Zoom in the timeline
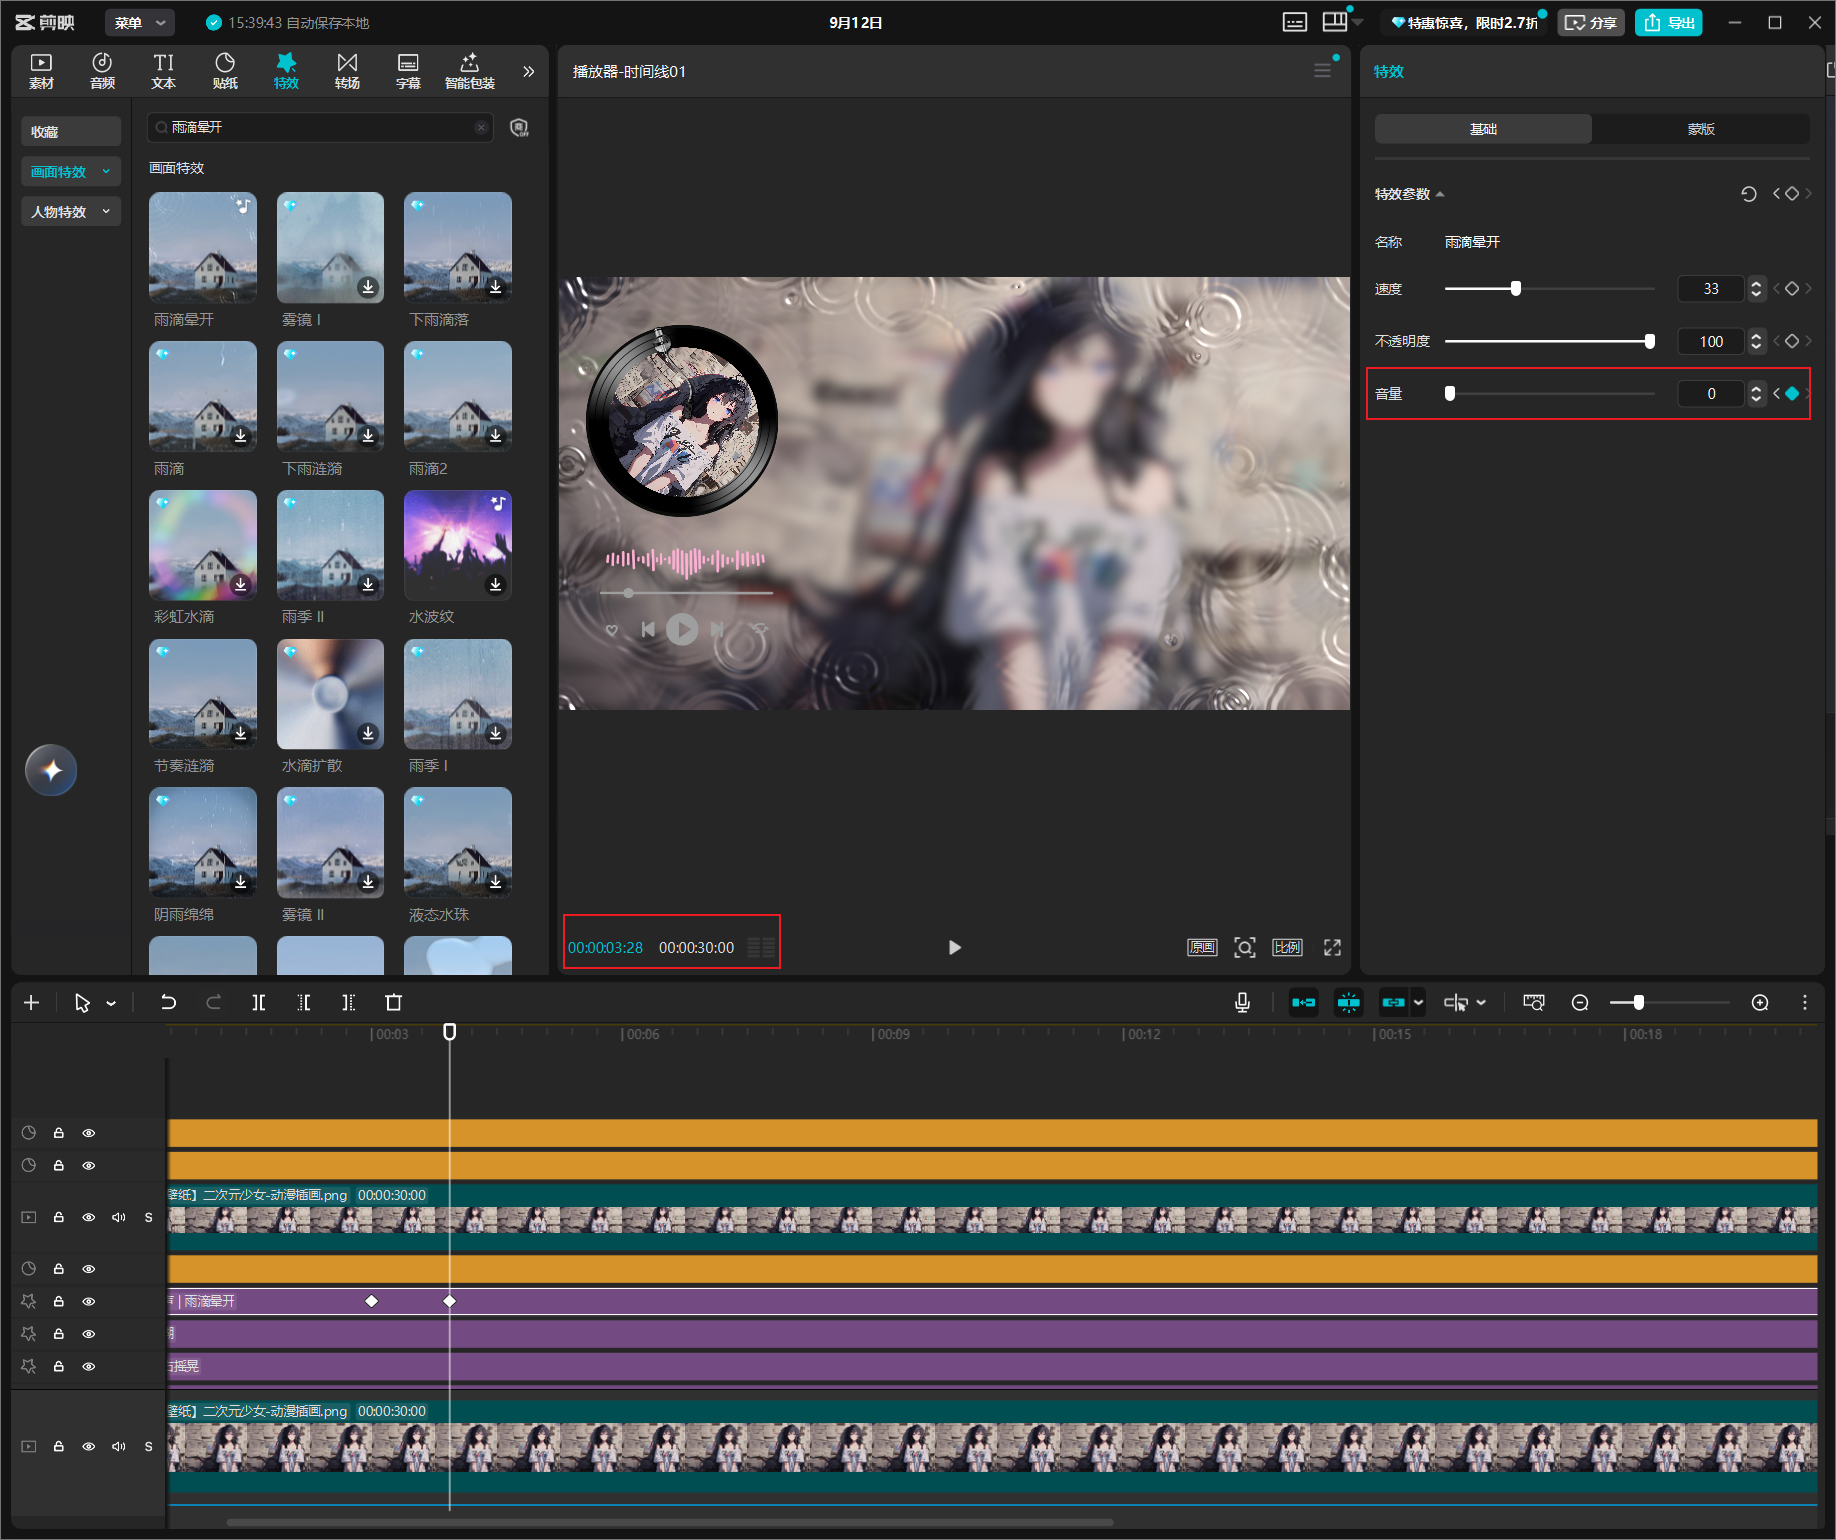This screenshot has height=1540, width=1836. point(1760,1002)
